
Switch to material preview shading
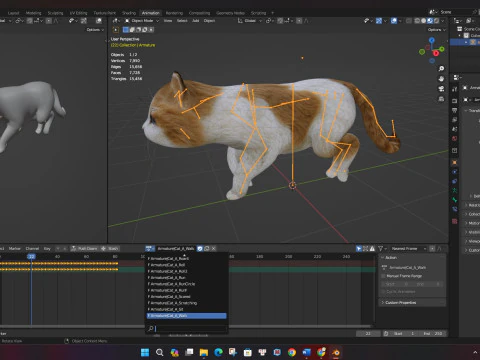(430, 21)
